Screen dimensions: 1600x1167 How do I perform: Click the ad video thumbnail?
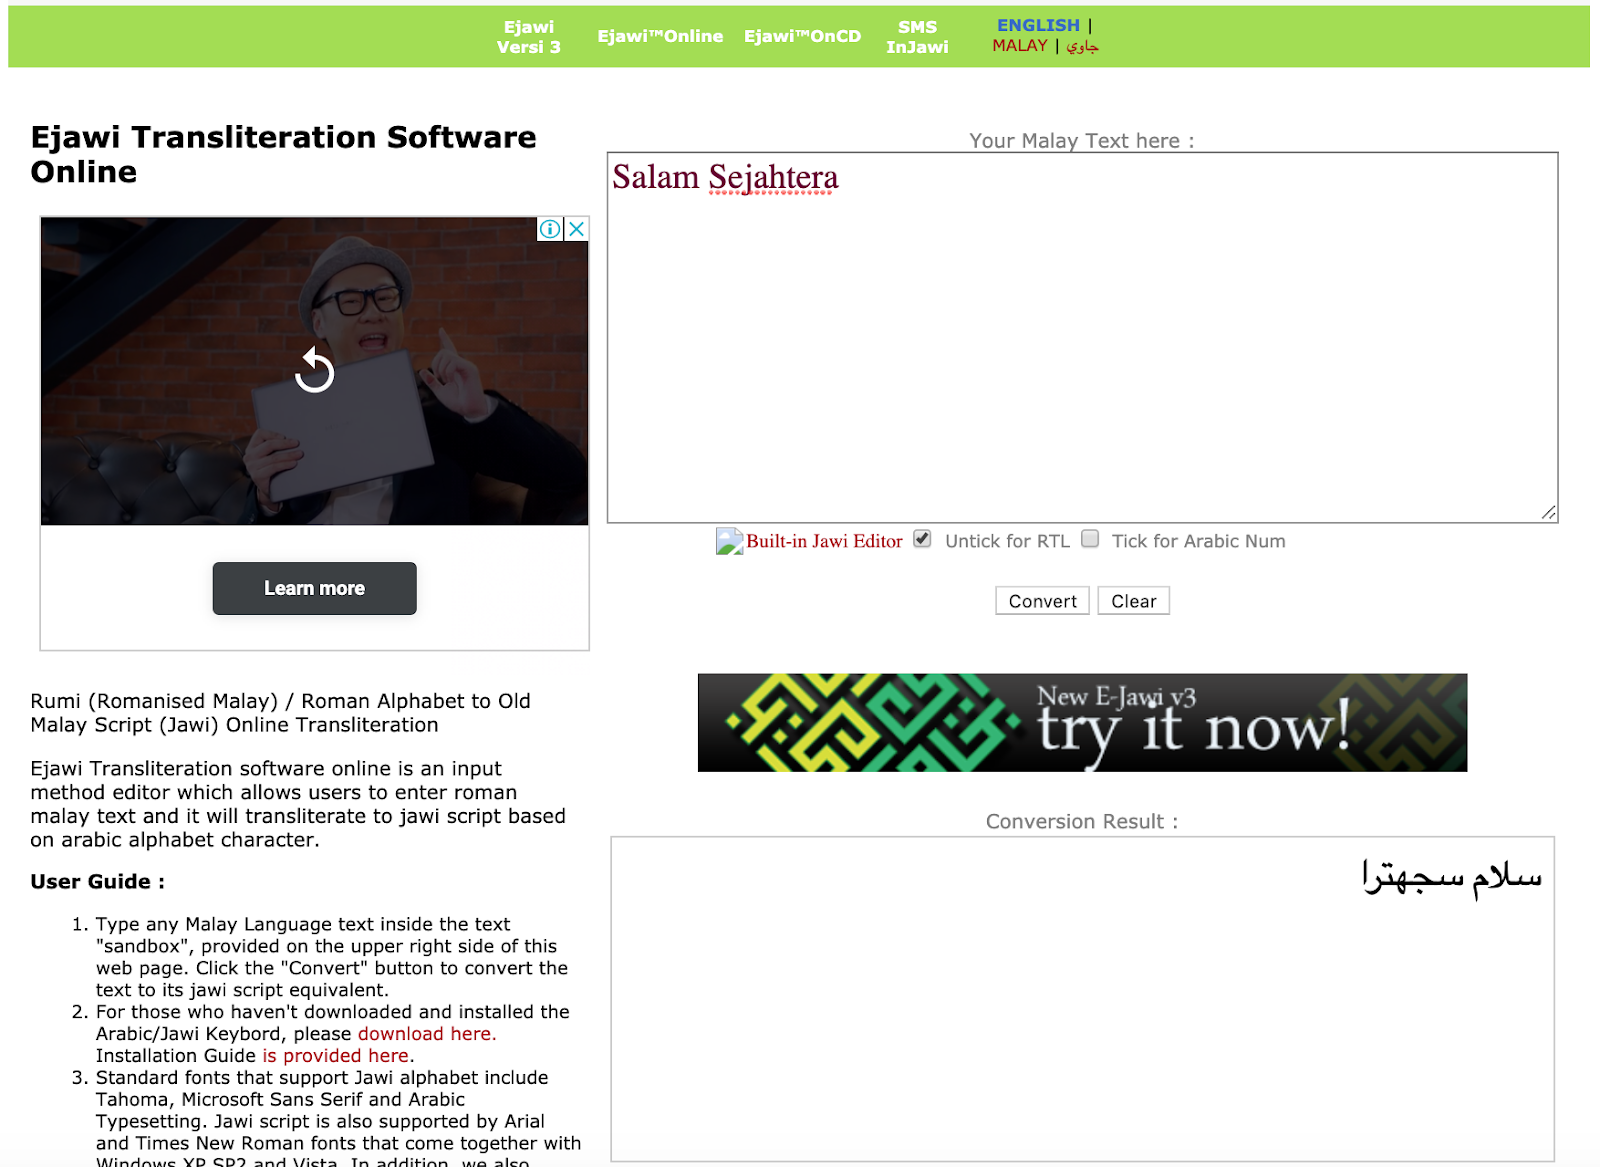(314, 371)
